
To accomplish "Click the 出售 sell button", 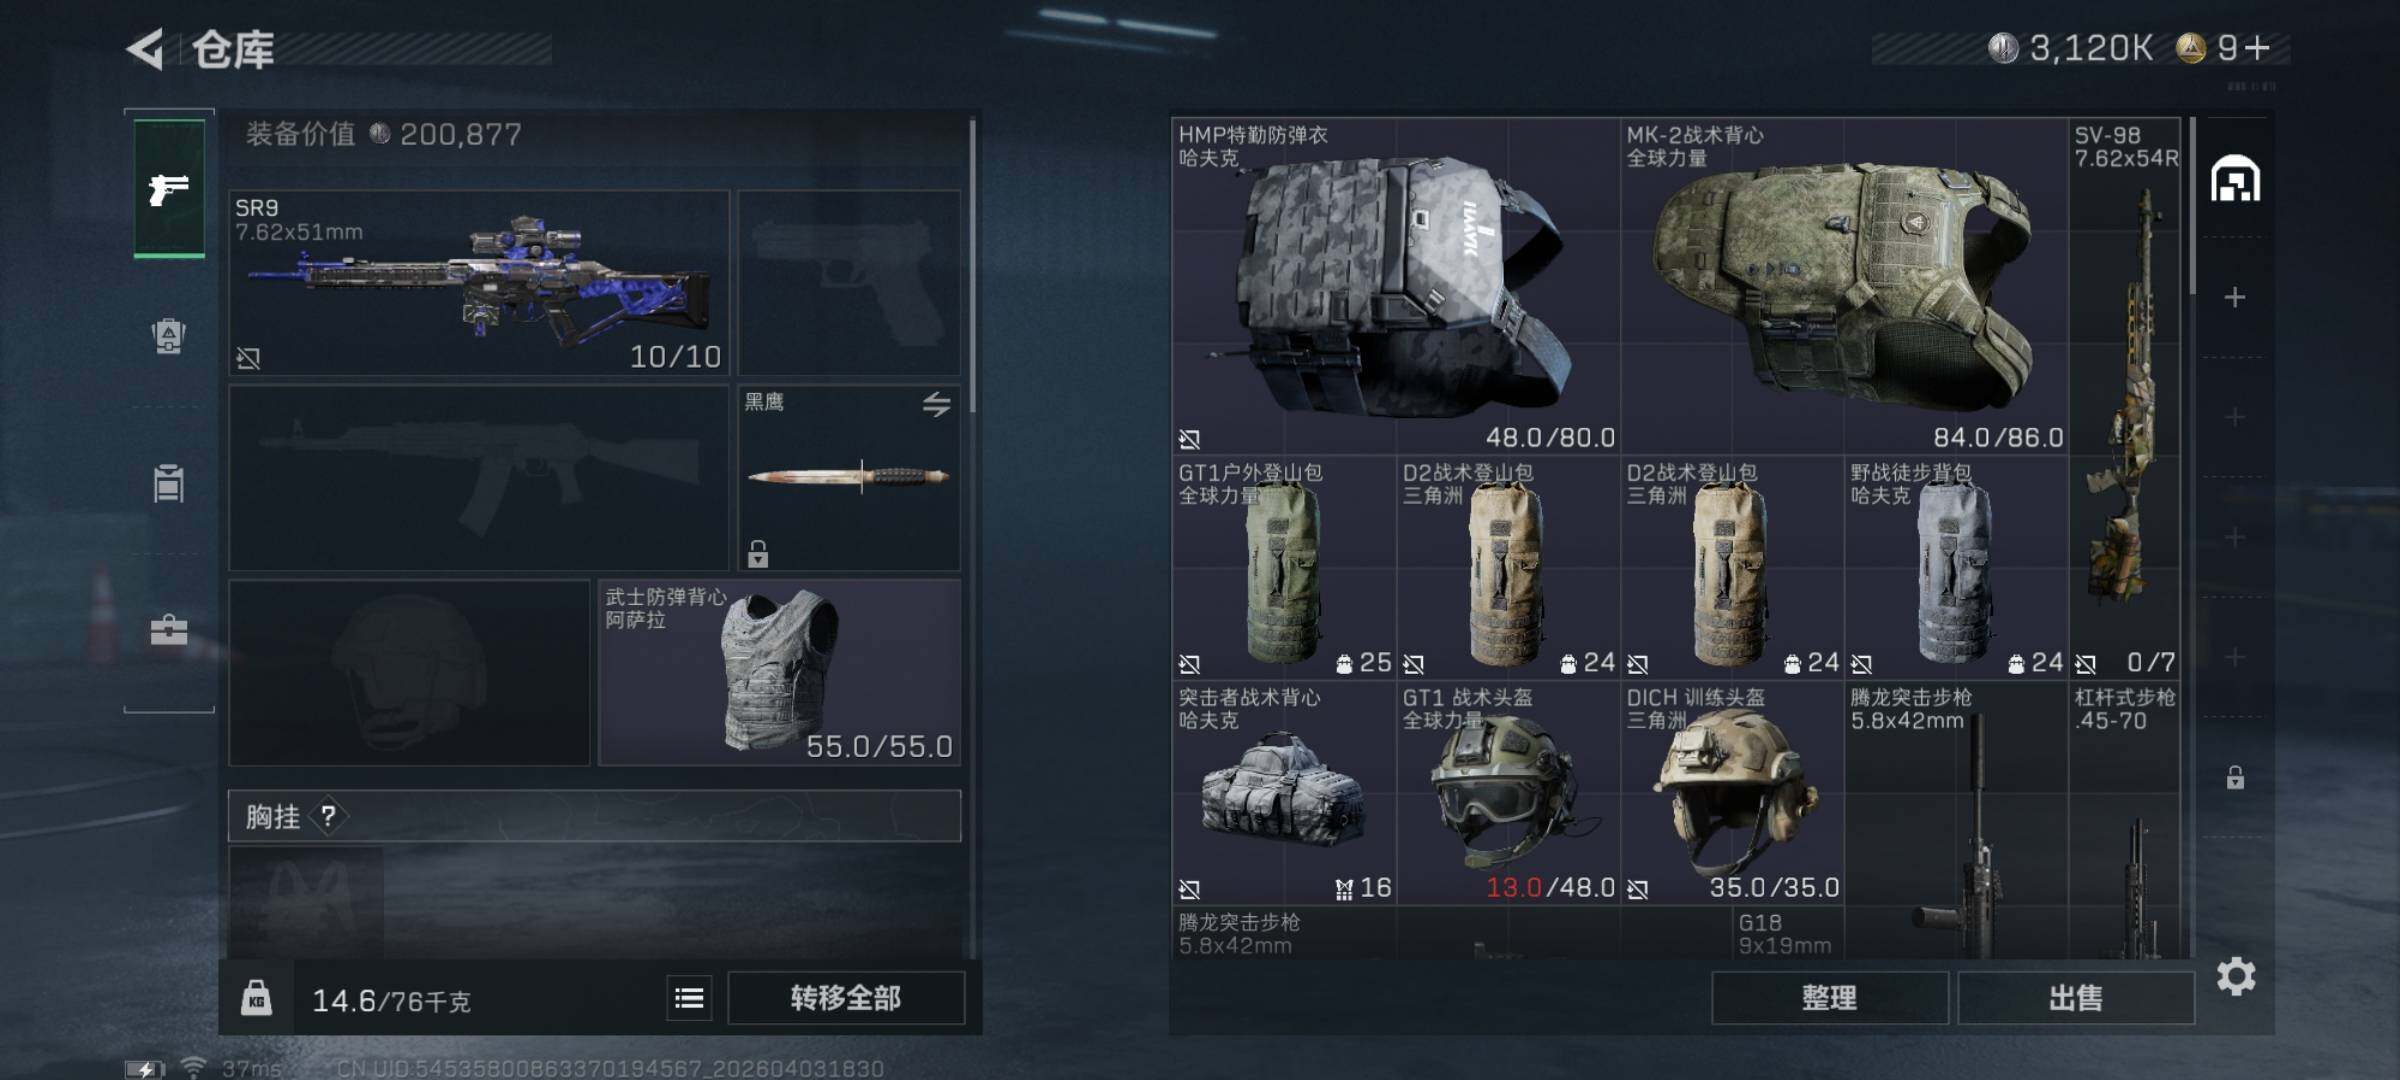I will tap(2076, 998).
